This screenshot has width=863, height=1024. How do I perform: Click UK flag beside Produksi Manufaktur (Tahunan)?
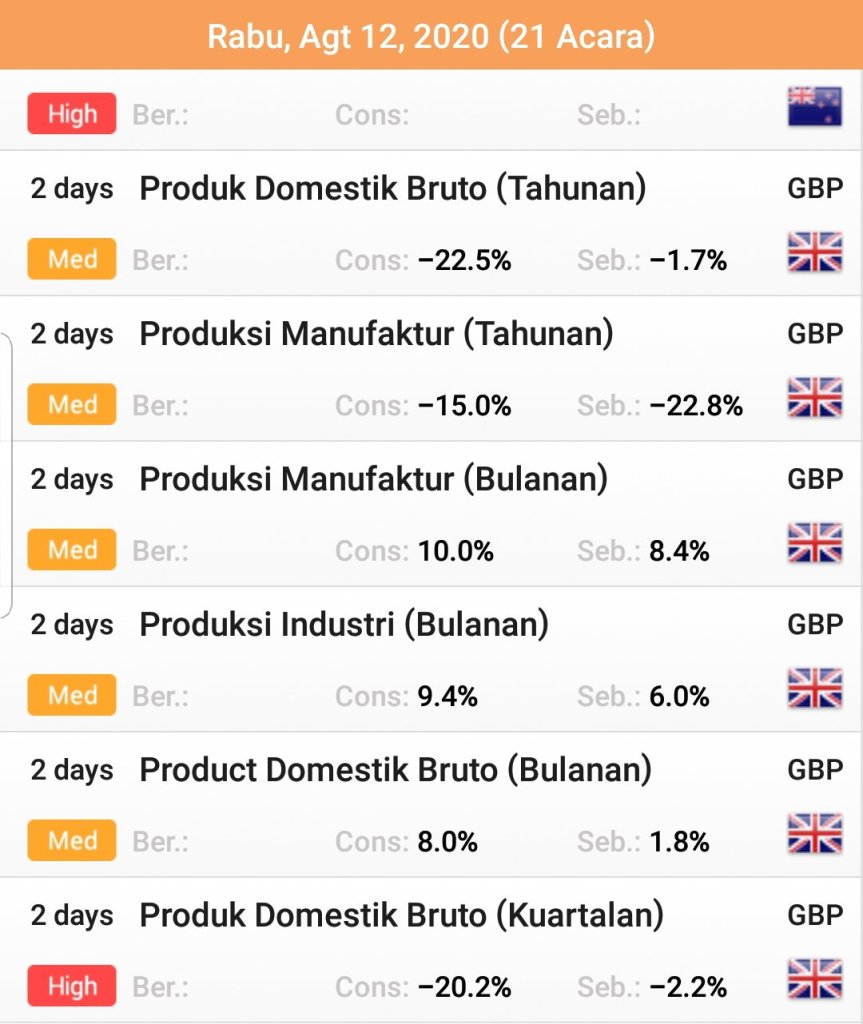click(815, 397)
